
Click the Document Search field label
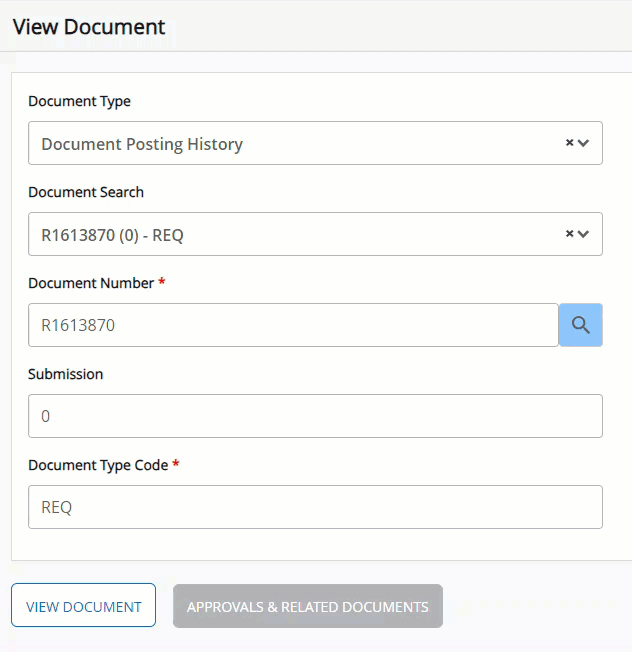coord(86,192)
